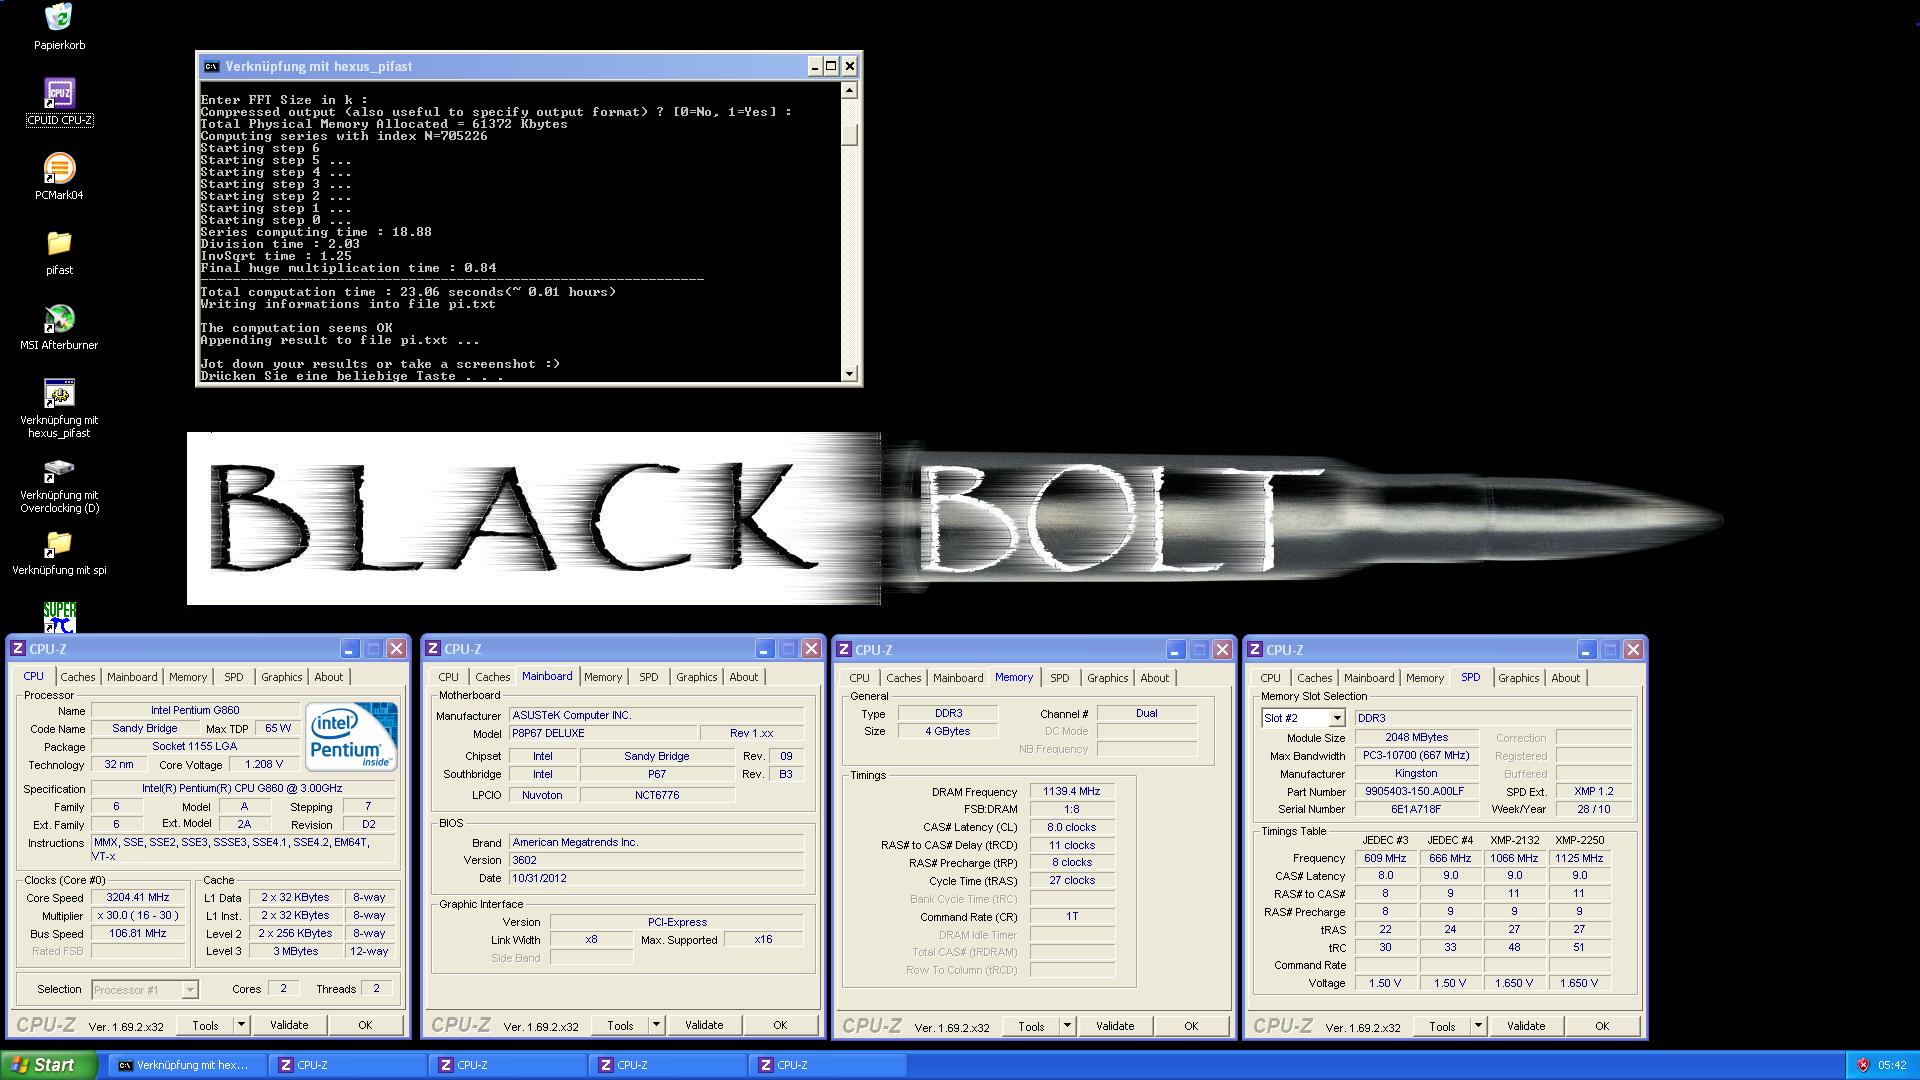
Task: Open the Overclocking (D) drive shortcut
Action: [x=59, y=469]
